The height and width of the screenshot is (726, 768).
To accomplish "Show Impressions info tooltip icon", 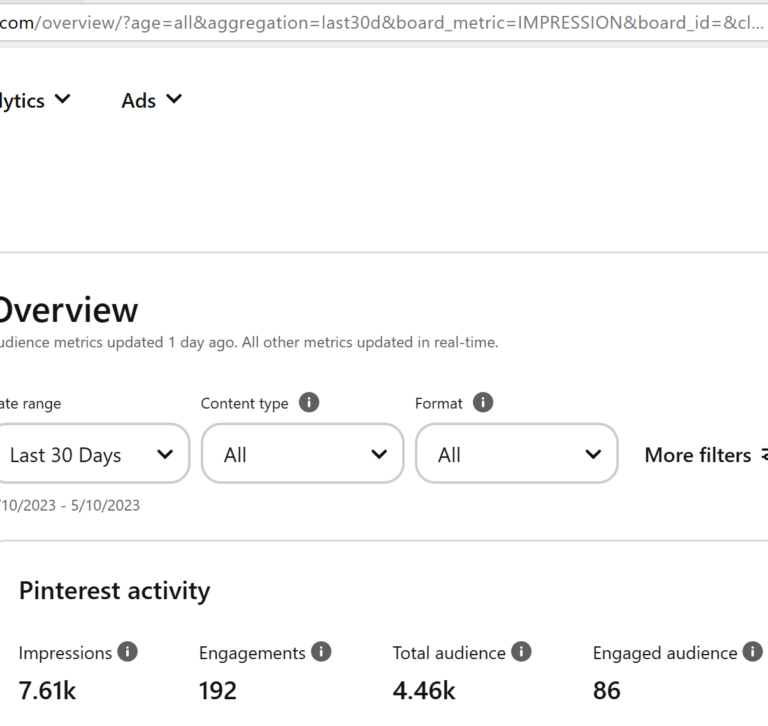I will (127, 652).
